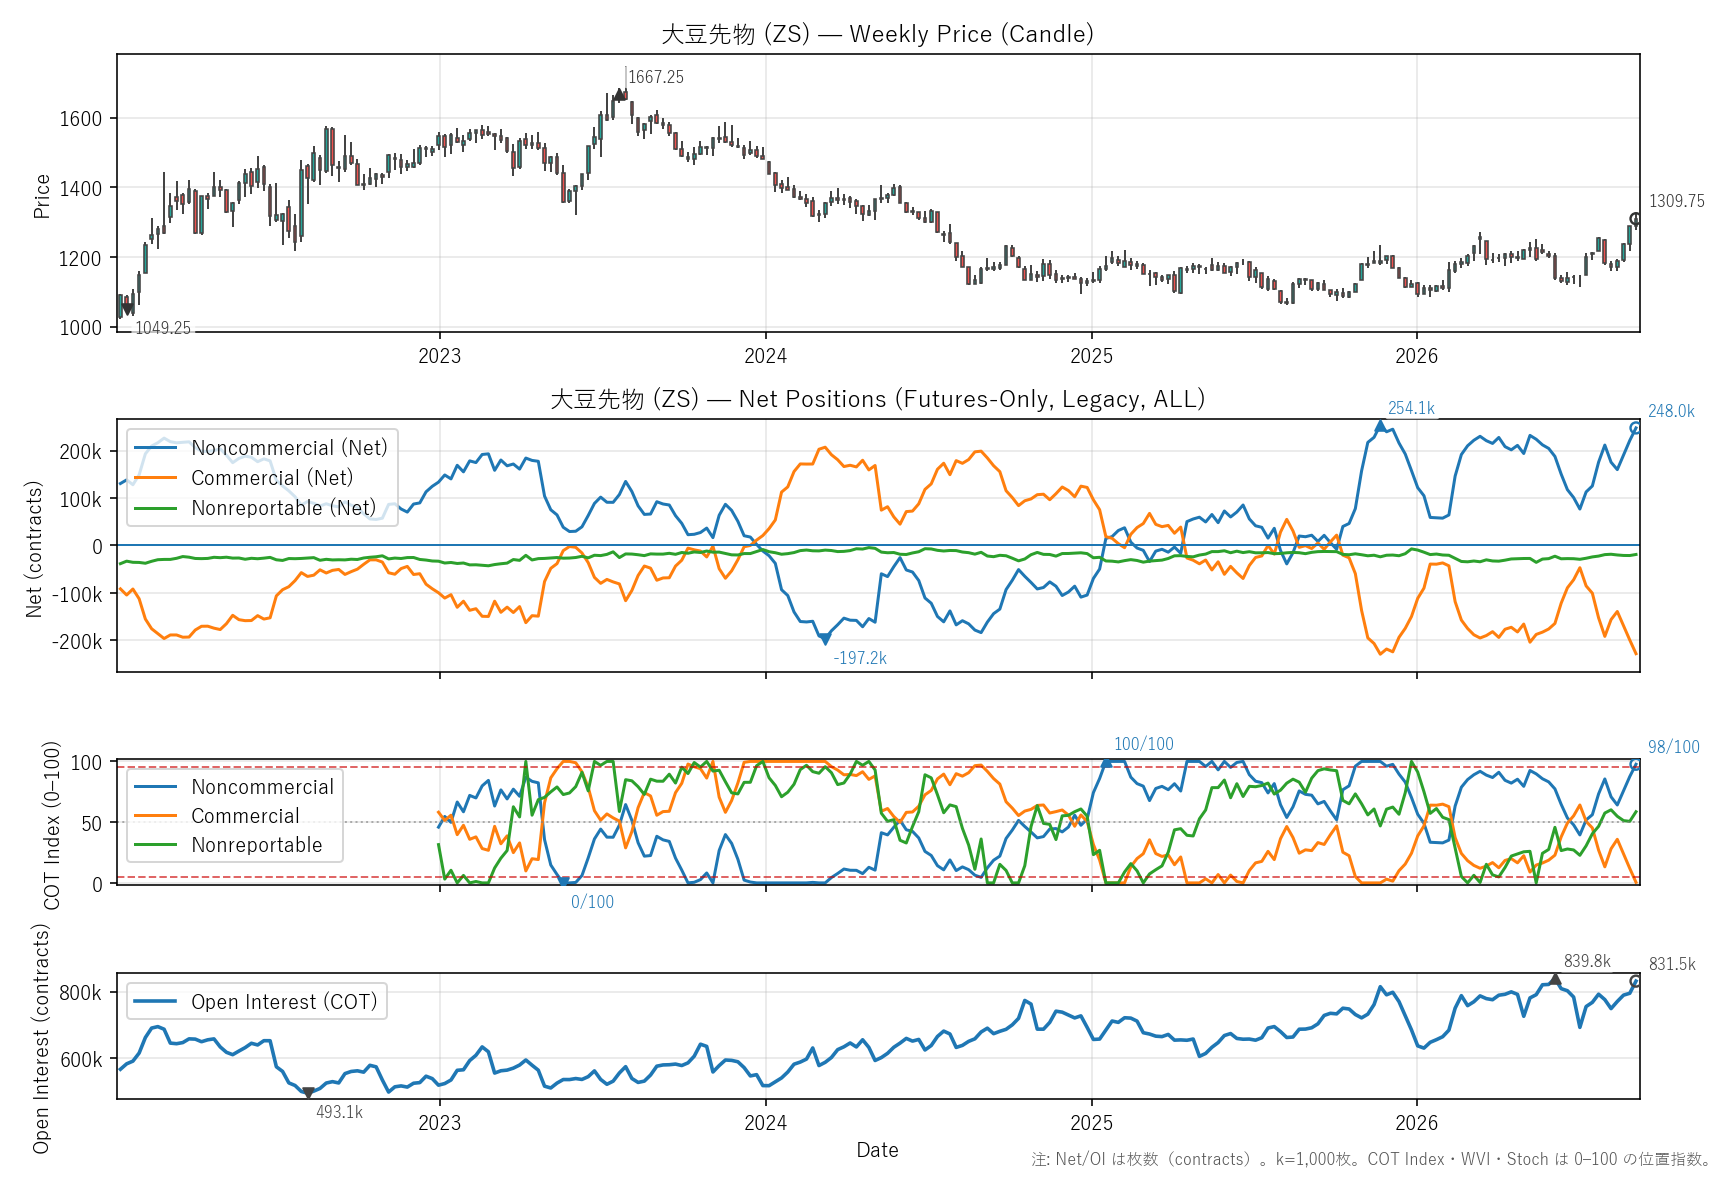Click the -197.2k net position low label
Screen dimensions: 1728x1180
[x=860, y=658]
